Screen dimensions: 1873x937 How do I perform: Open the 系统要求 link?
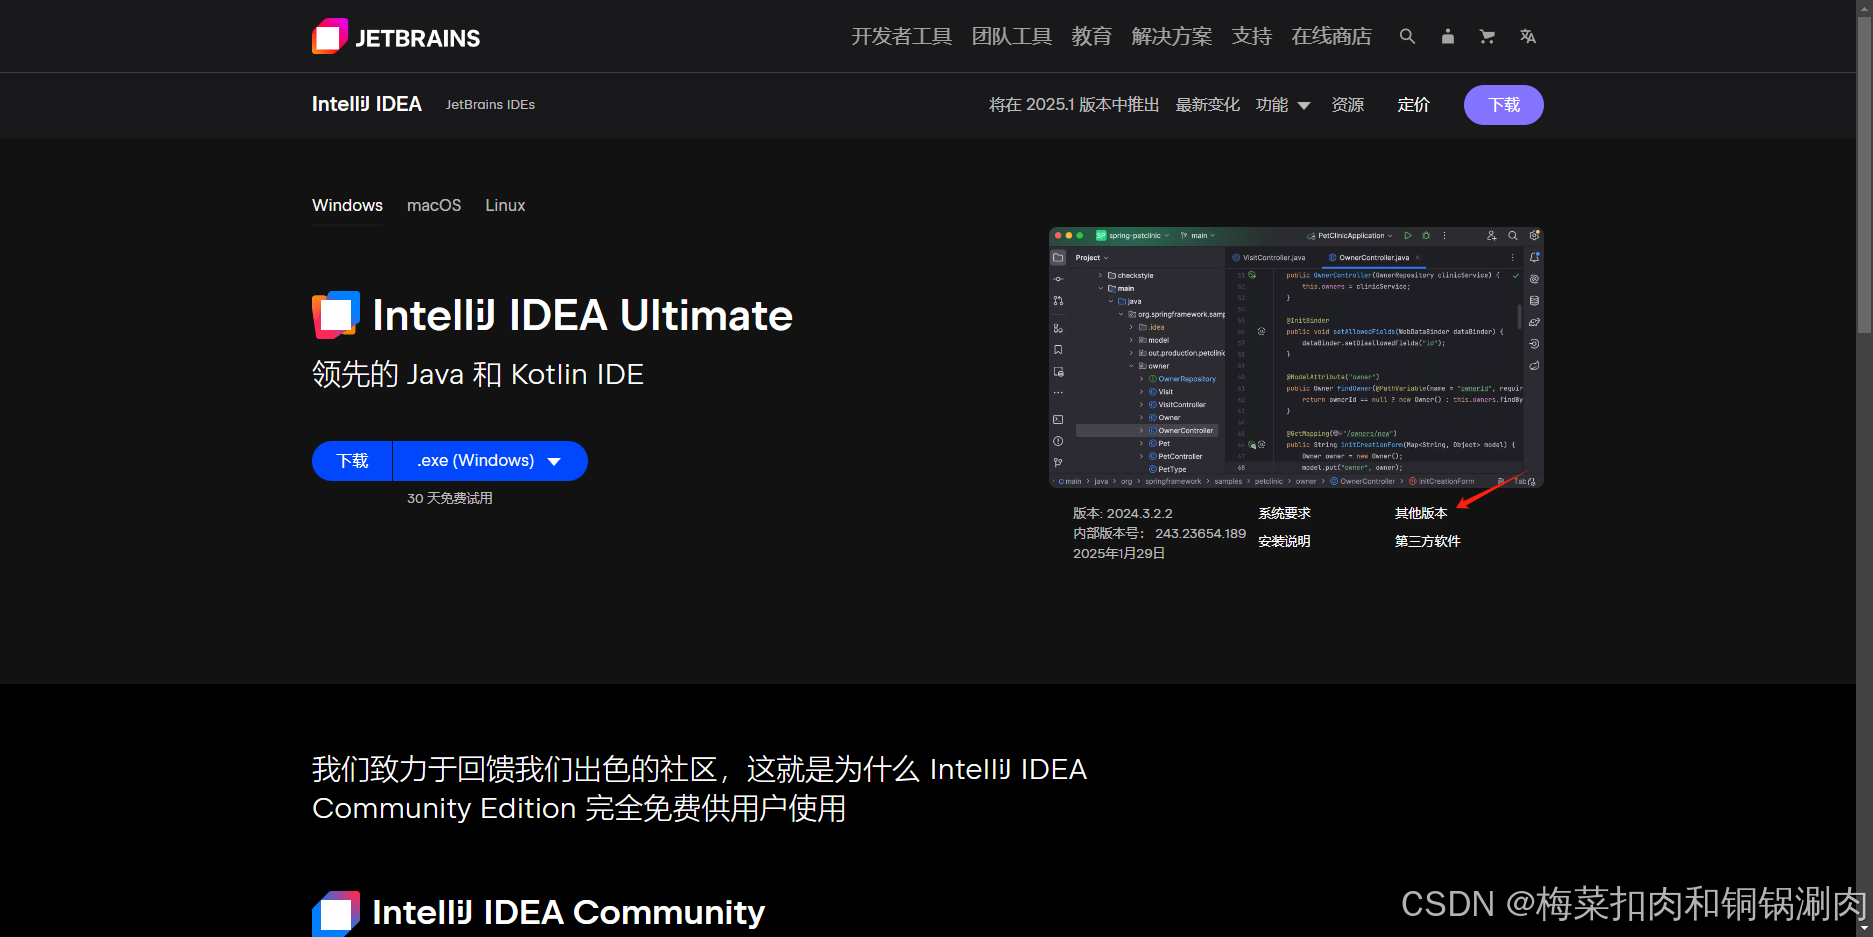pyautogui.click(x=1284, y=513)
